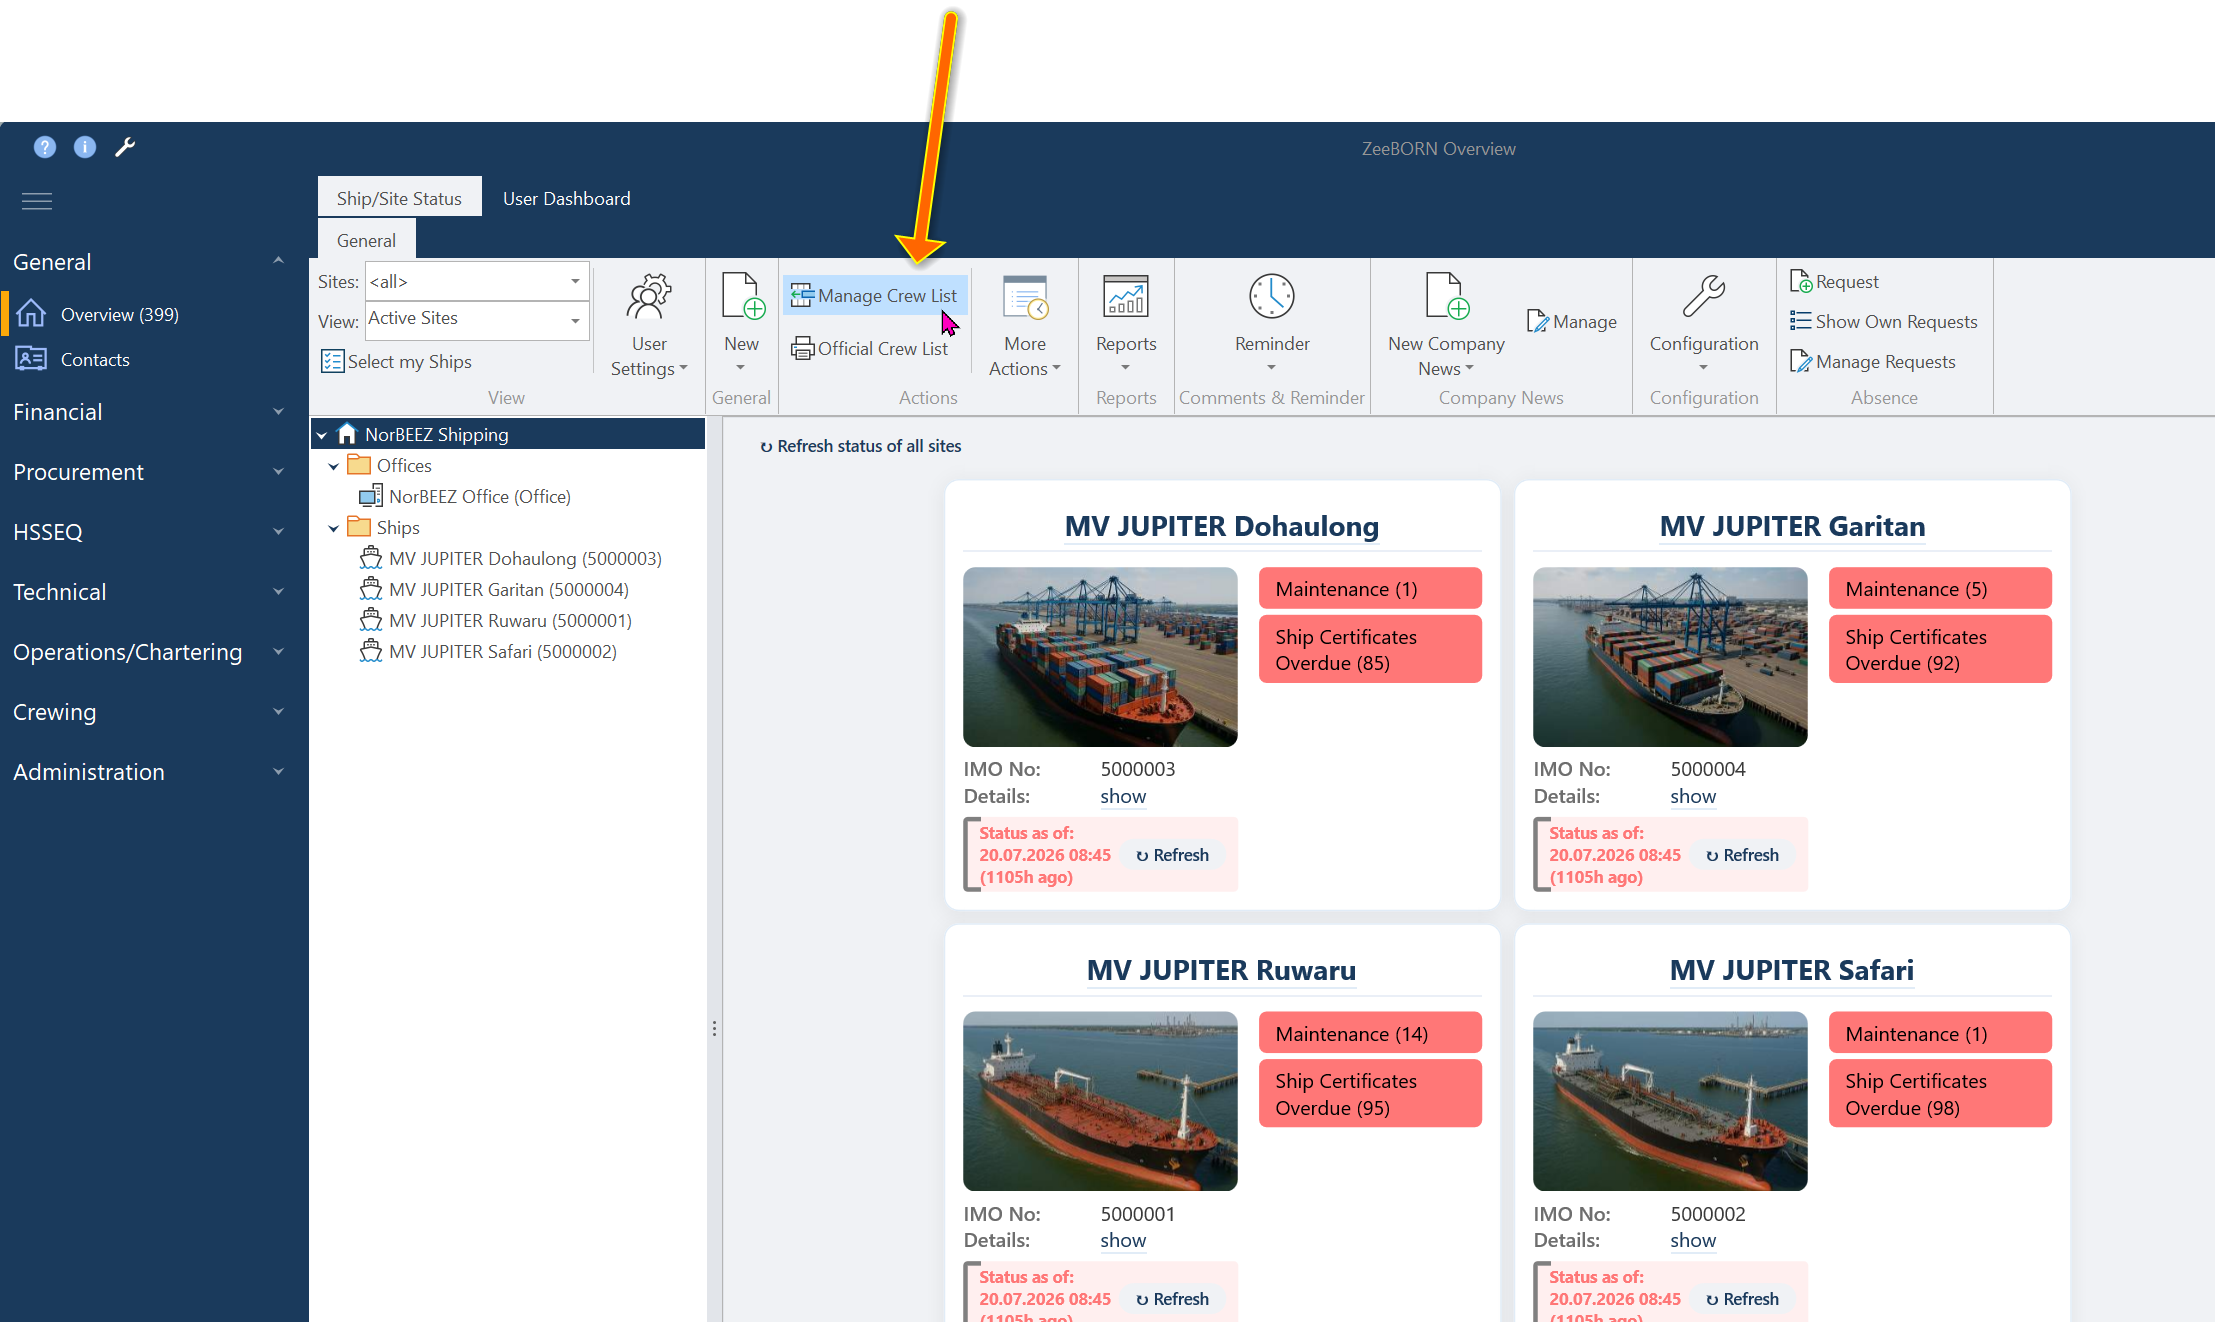2215x1322 pixels.
Task: Open Maintenance (5) for Garitan
Action: 1940,589
